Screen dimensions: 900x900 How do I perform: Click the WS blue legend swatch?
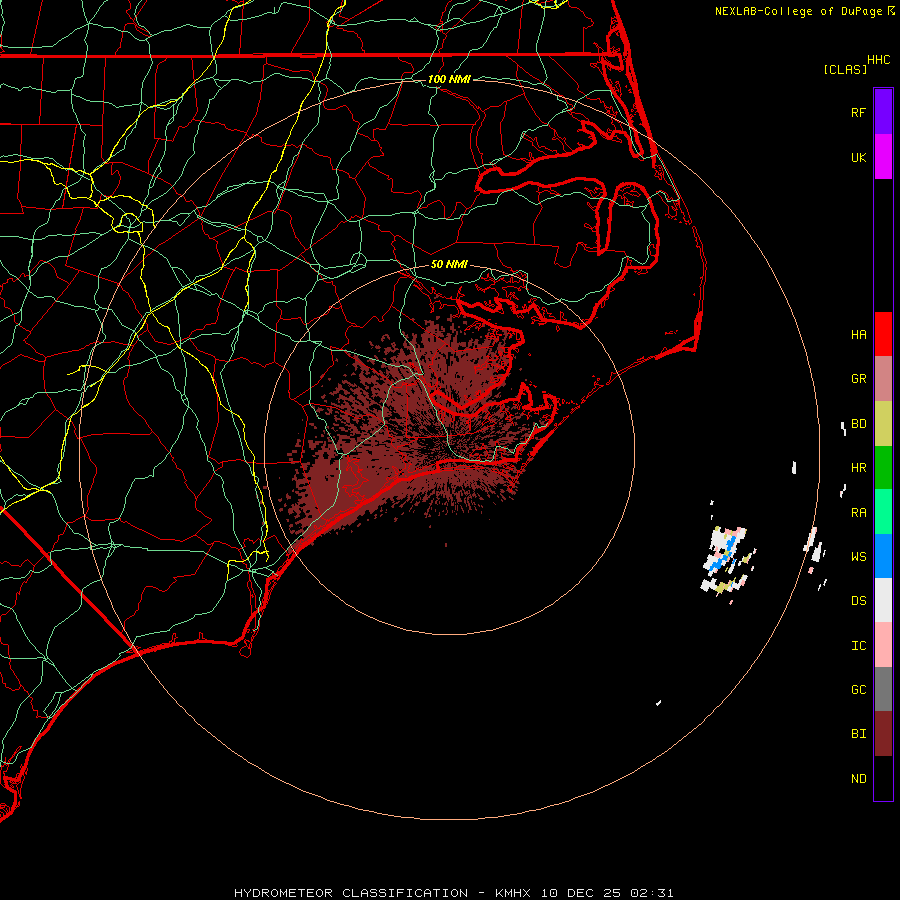point(883,556)
